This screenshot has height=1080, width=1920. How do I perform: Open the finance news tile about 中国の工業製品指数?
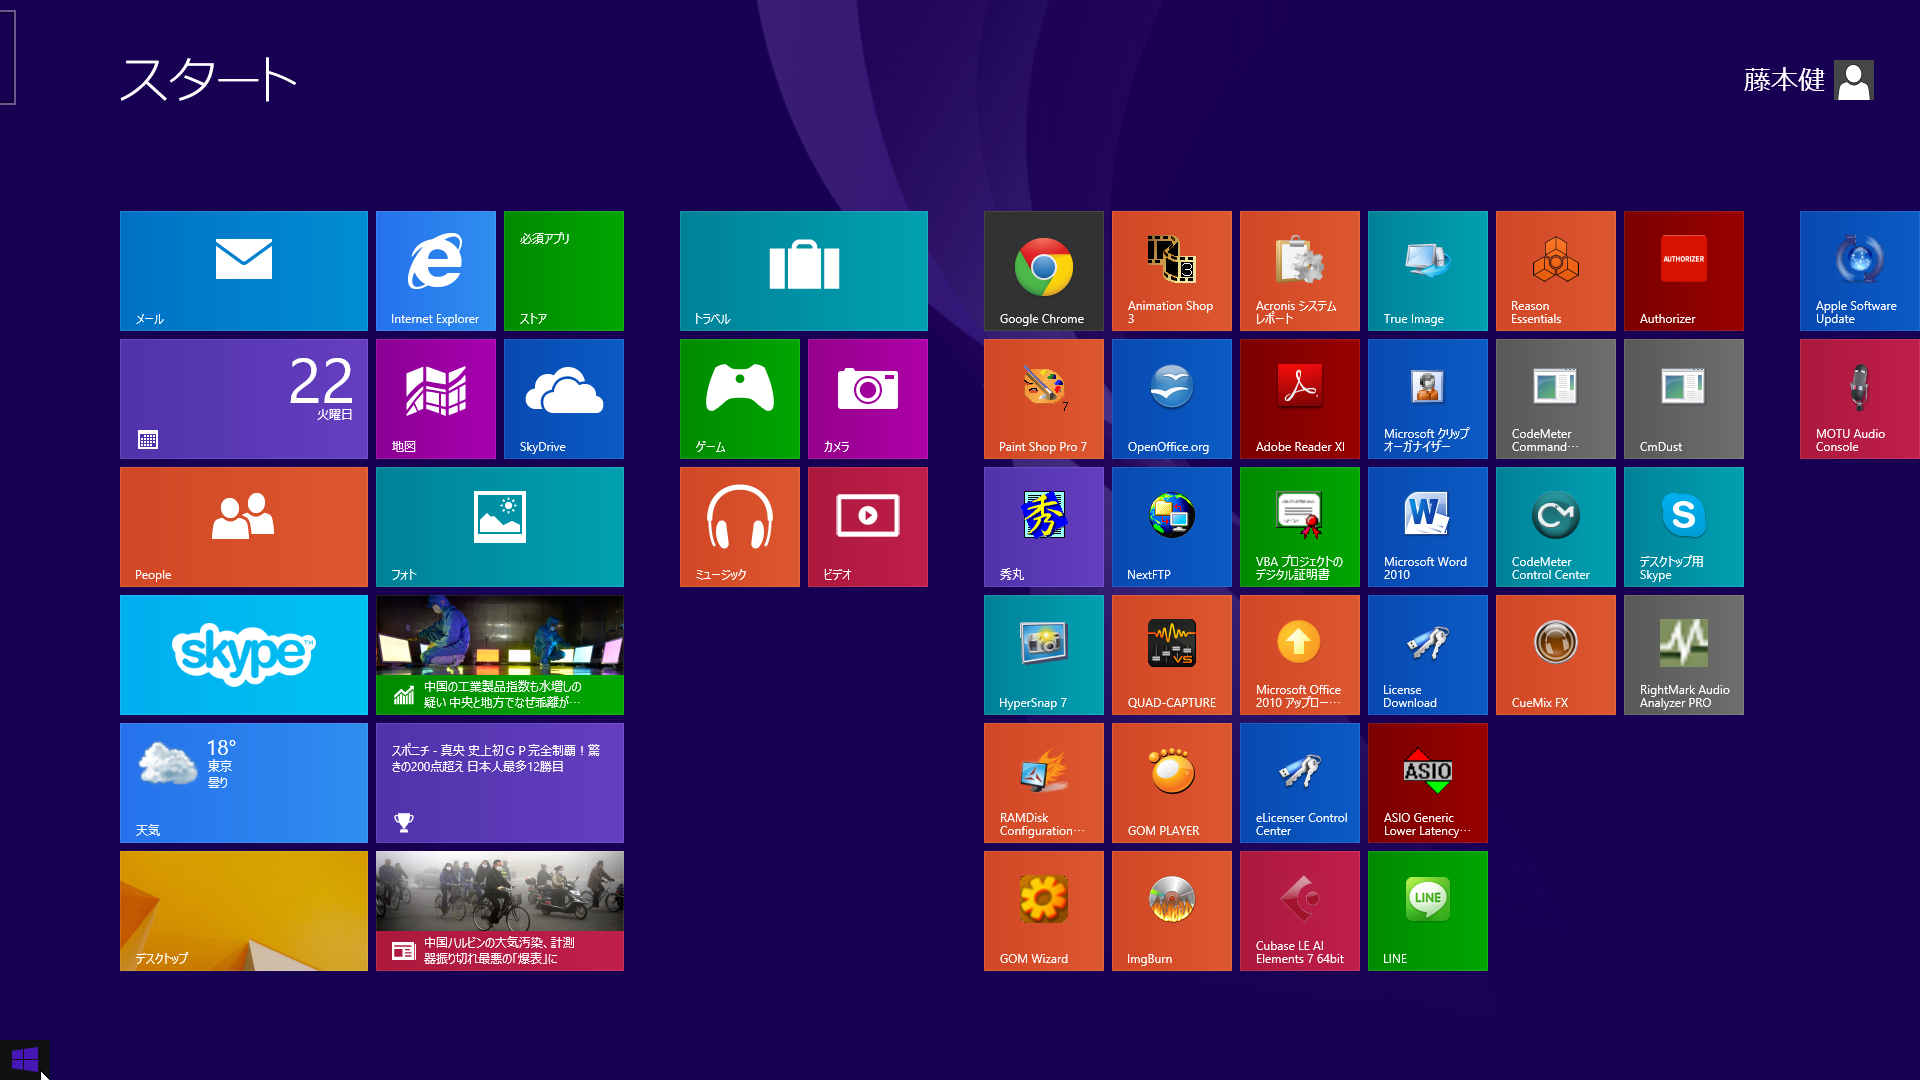[x=500, y=655]
